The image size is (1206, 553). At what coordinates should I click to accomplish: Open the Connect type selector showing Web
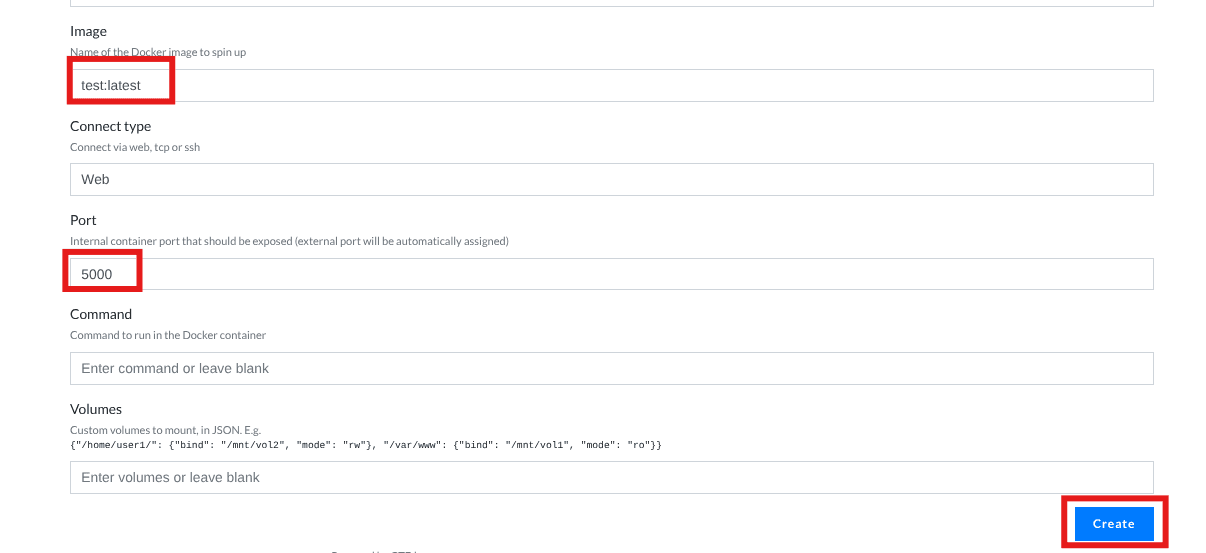coord(611,180)
